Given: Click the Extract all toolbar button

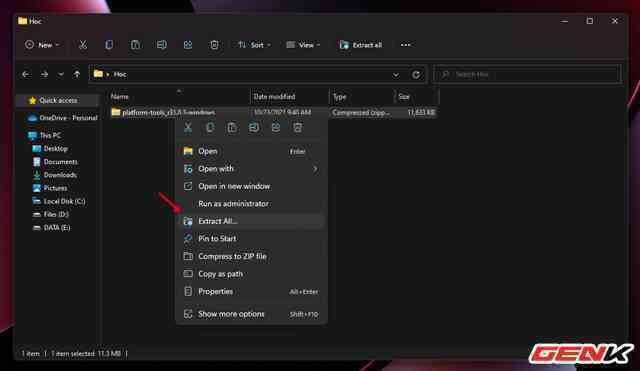Looking at the screenshot, I should click(361, 45).
